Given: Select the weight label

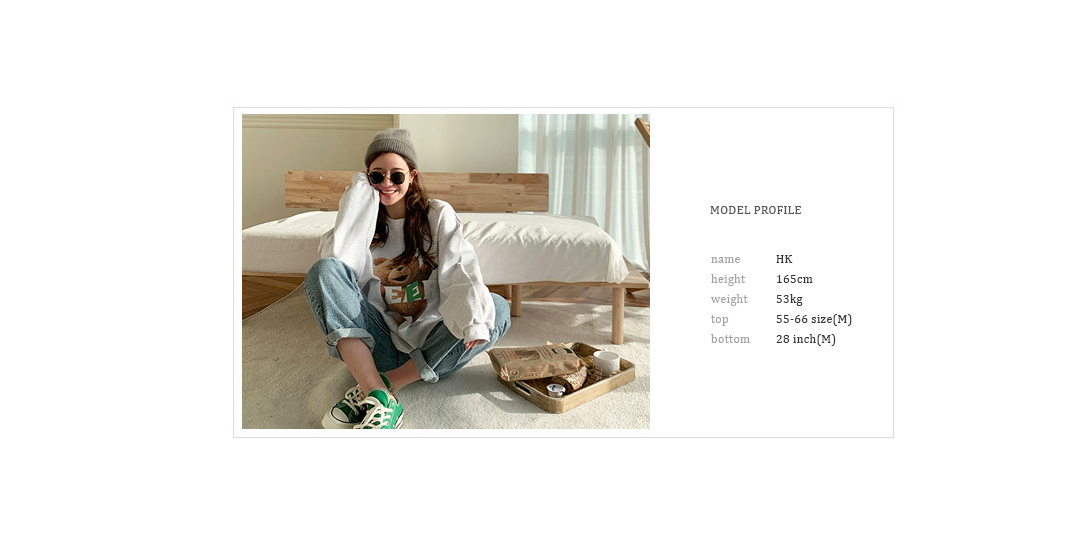Looking at the screenshot, I should (729, 300).
